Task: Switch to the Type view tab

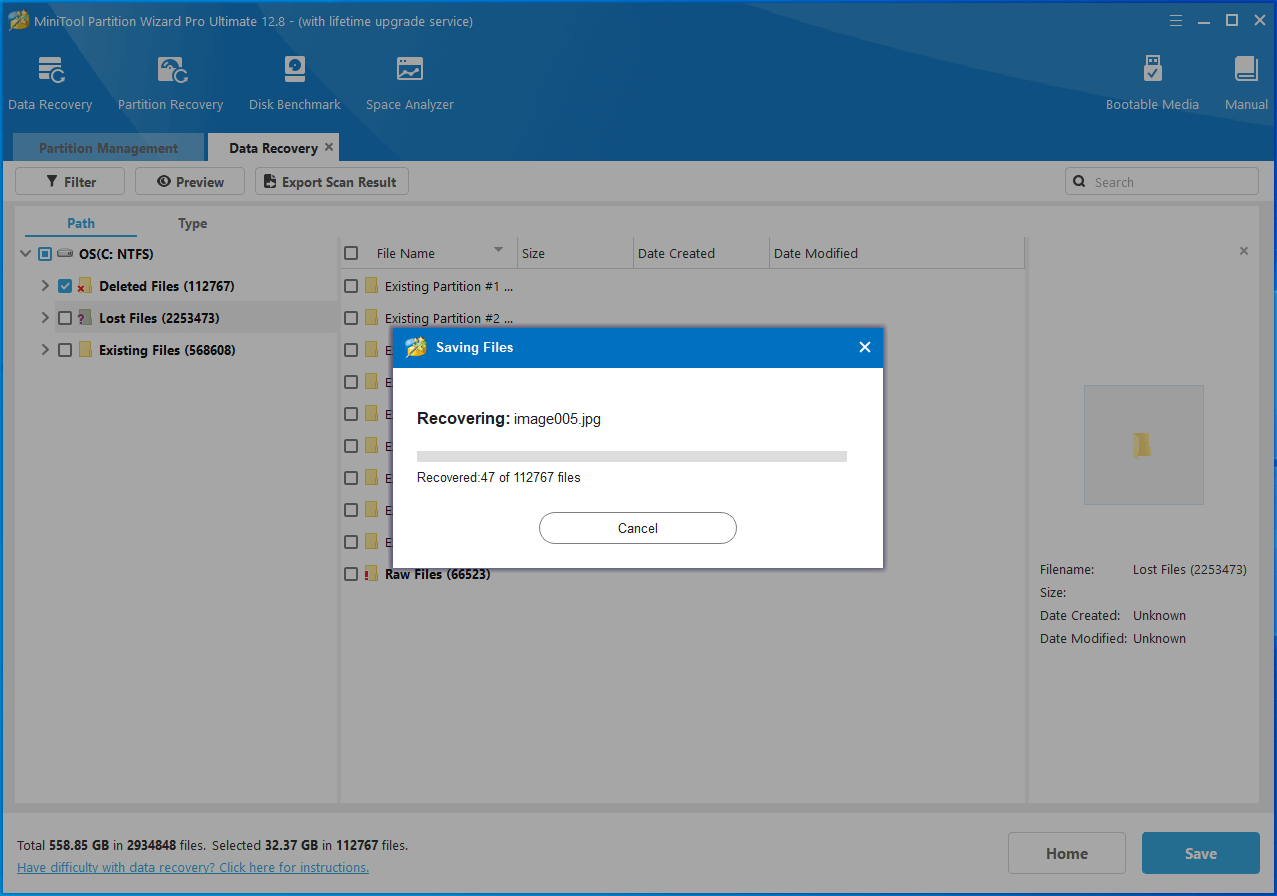Action: [193, 223]
